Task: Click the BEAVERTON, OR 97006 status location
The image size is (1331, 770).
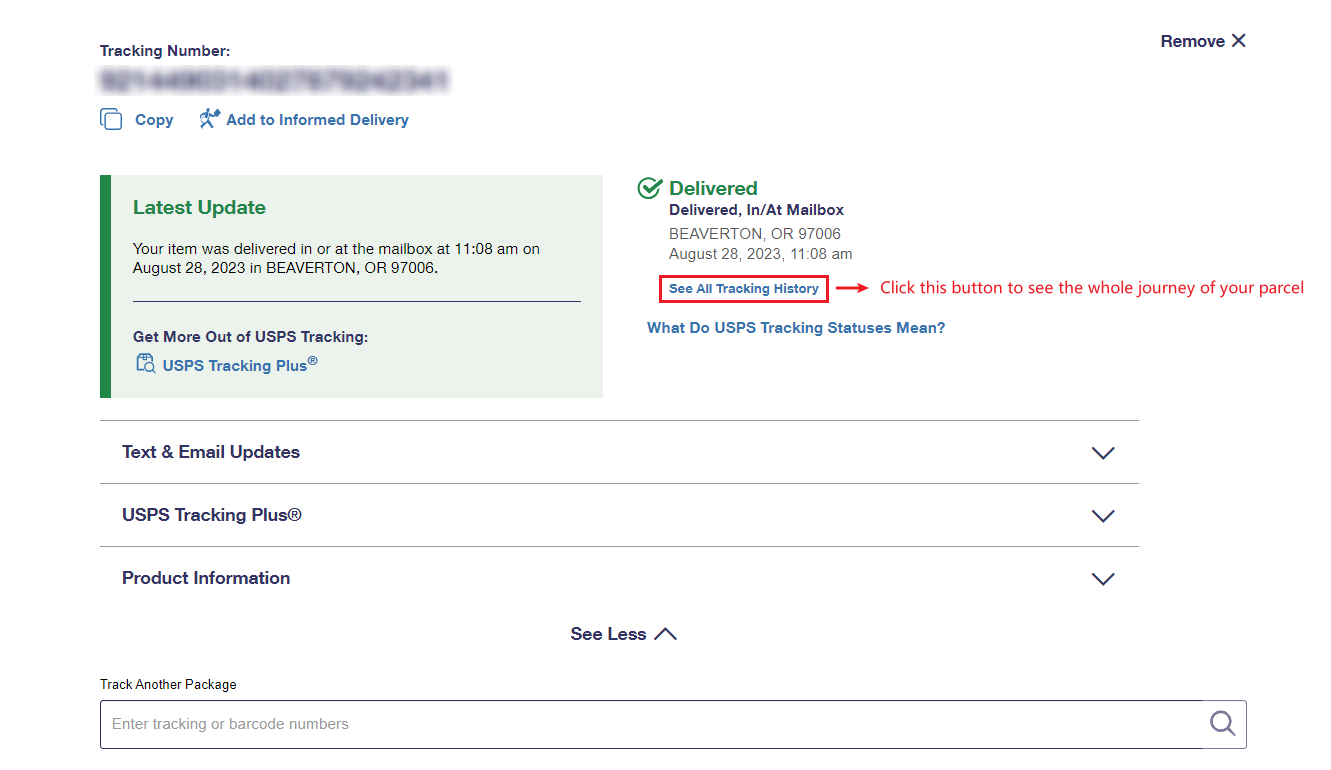Action: tap(755, 234)
